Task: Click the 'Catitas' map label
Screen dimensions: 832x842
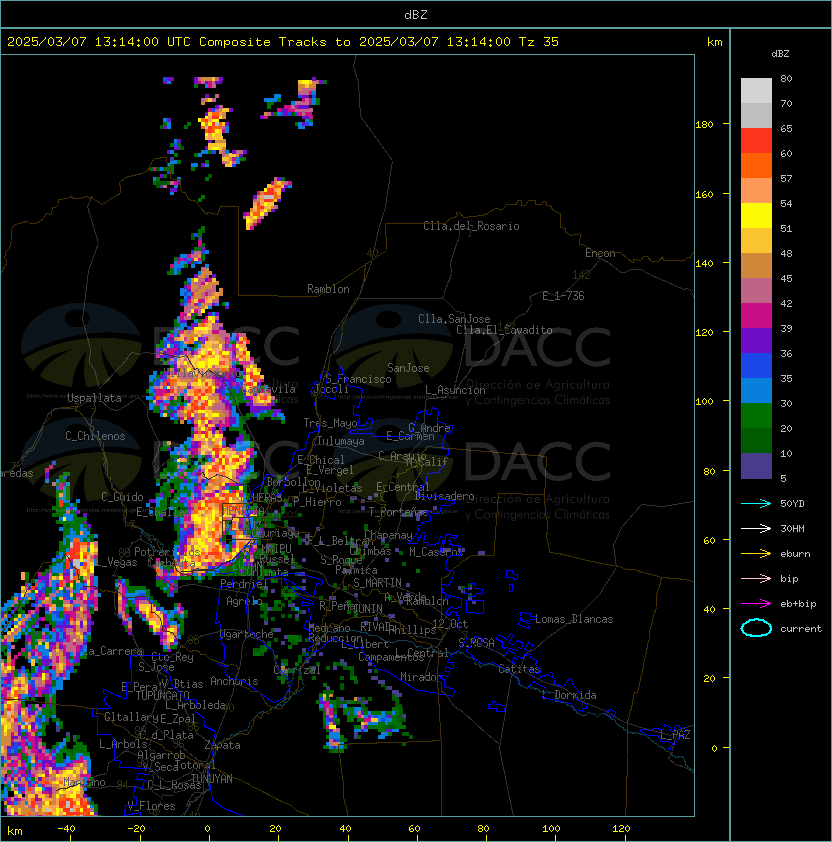Action: click(x=519, y=669)
